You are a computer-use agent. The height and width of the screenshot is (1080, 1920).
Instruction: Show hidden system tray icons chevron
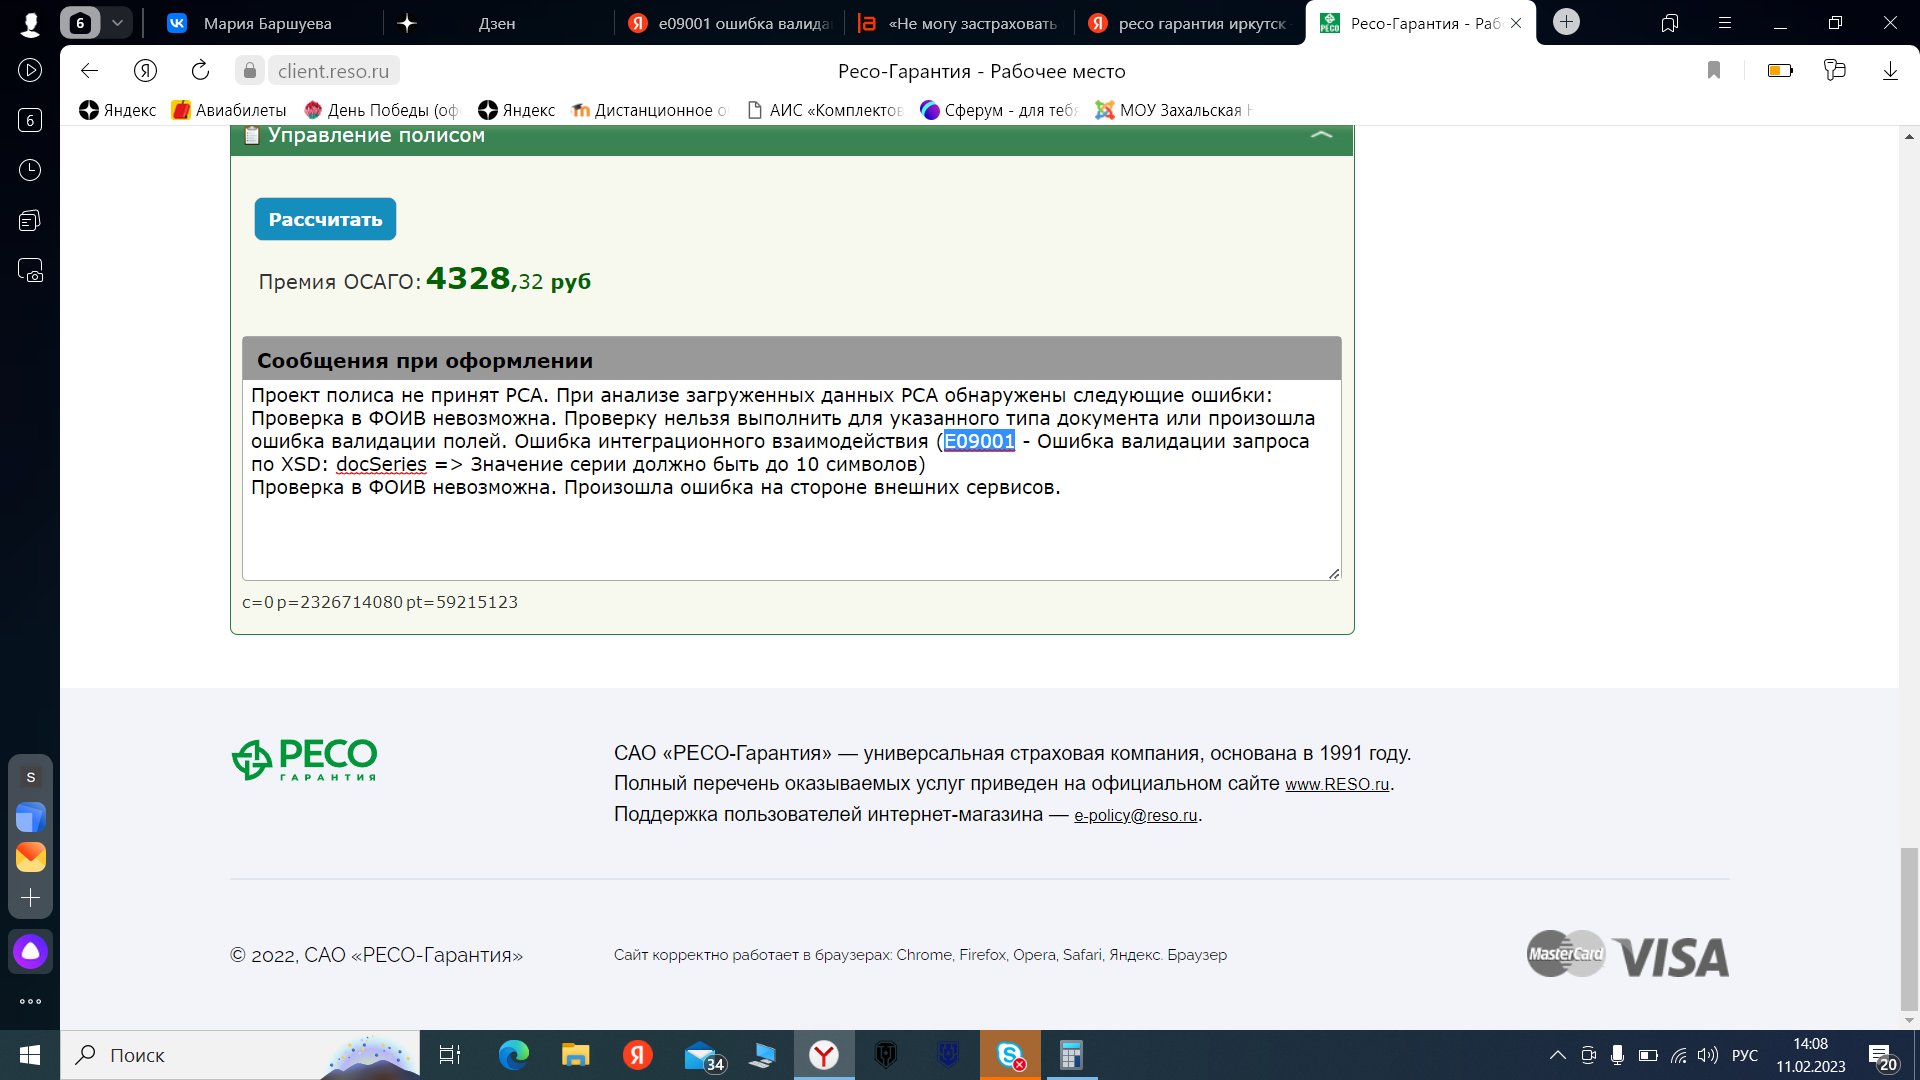(x=1557, y=1055)
